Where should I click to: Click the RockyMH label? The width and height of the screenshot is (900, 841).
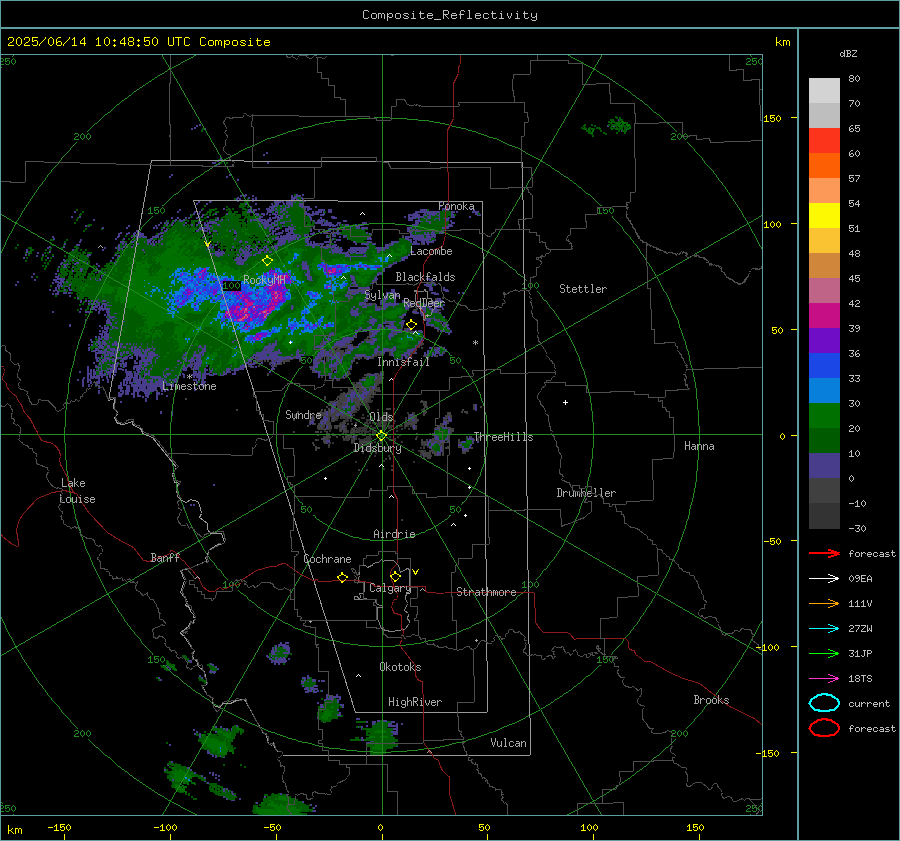click(x=264, y=280)
